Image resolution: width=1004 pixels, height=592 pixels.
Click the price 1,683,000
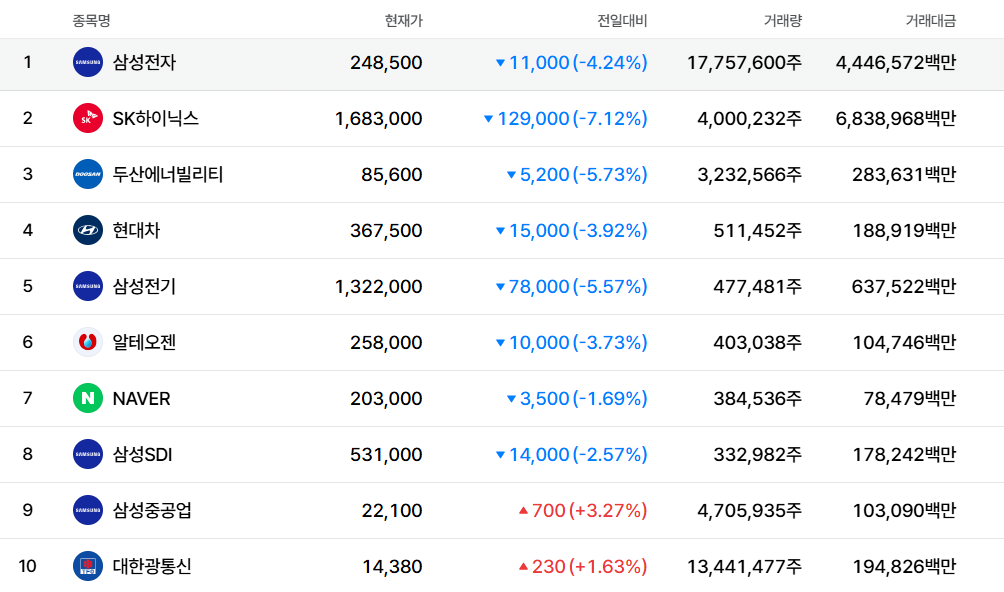[x=378, y=119]
